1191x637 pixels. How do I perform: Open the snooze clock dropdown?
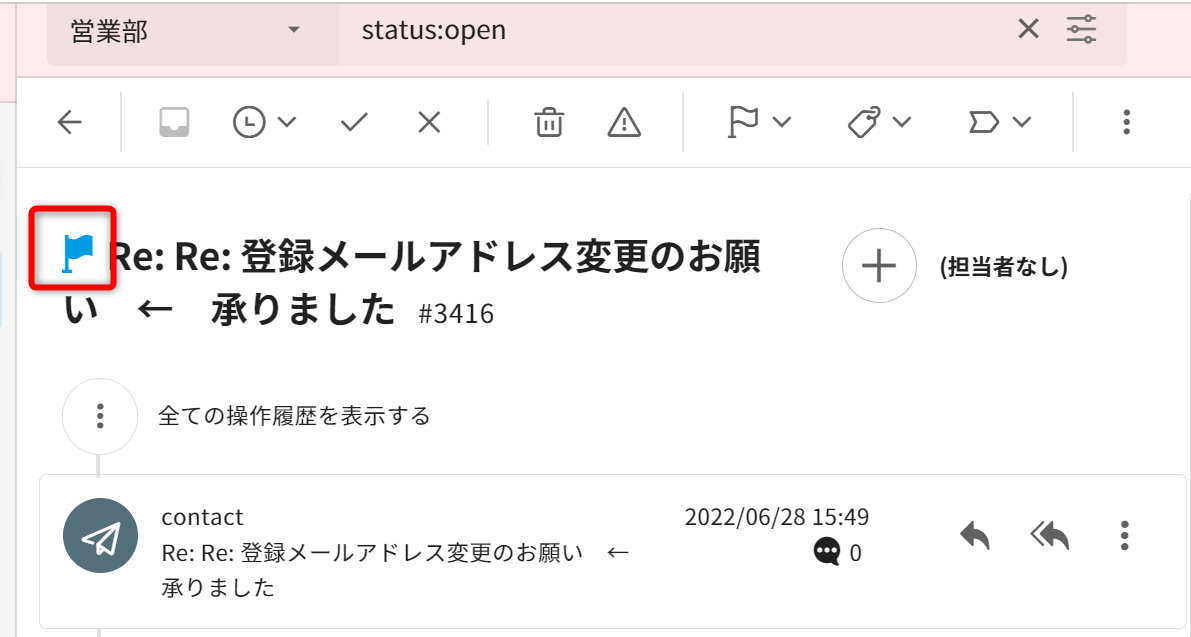click(x=264, y=123)
